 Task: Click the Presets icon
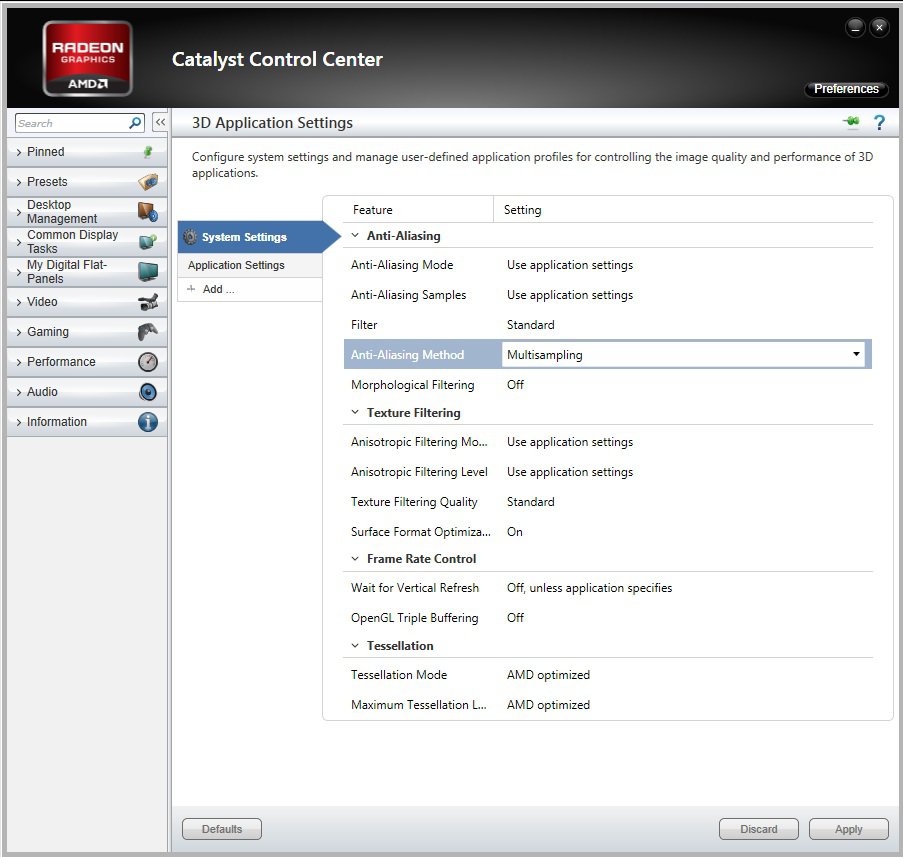[148, 182]
